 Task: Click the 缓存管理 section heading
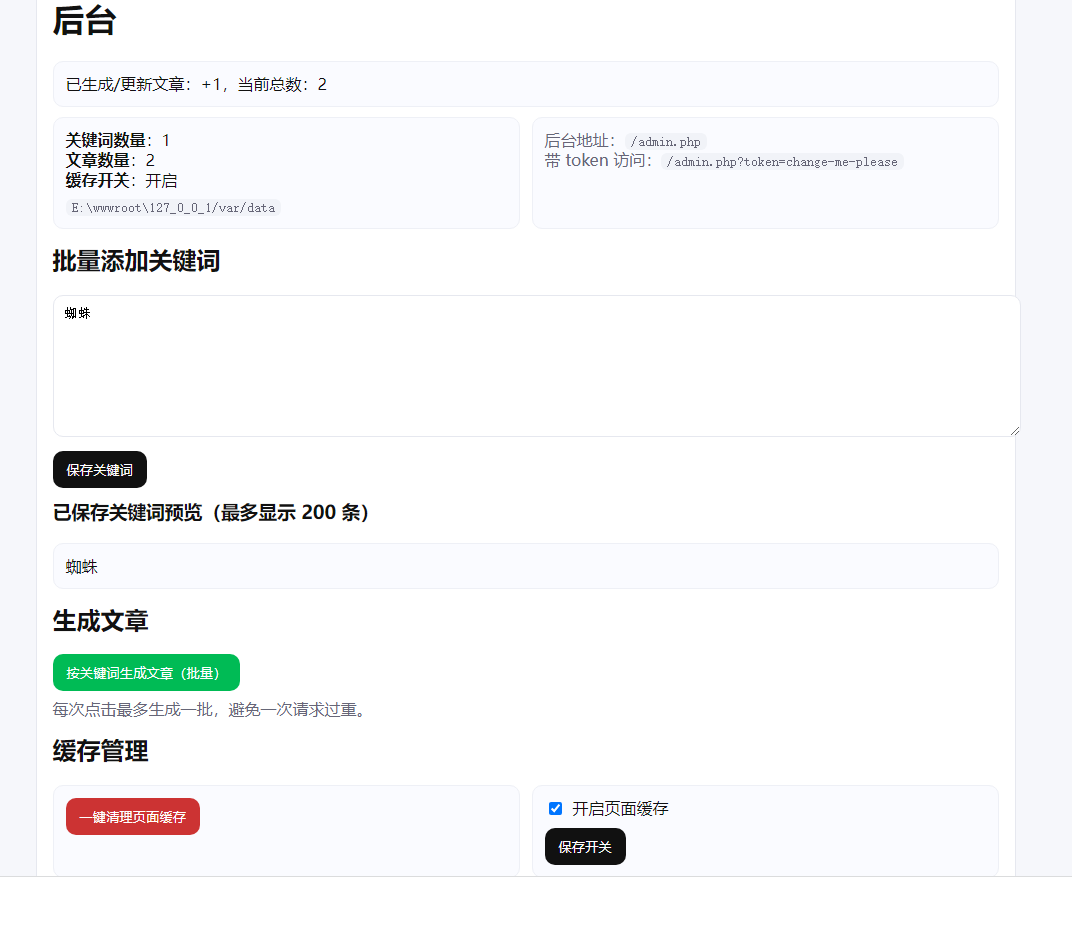[100, 751]
